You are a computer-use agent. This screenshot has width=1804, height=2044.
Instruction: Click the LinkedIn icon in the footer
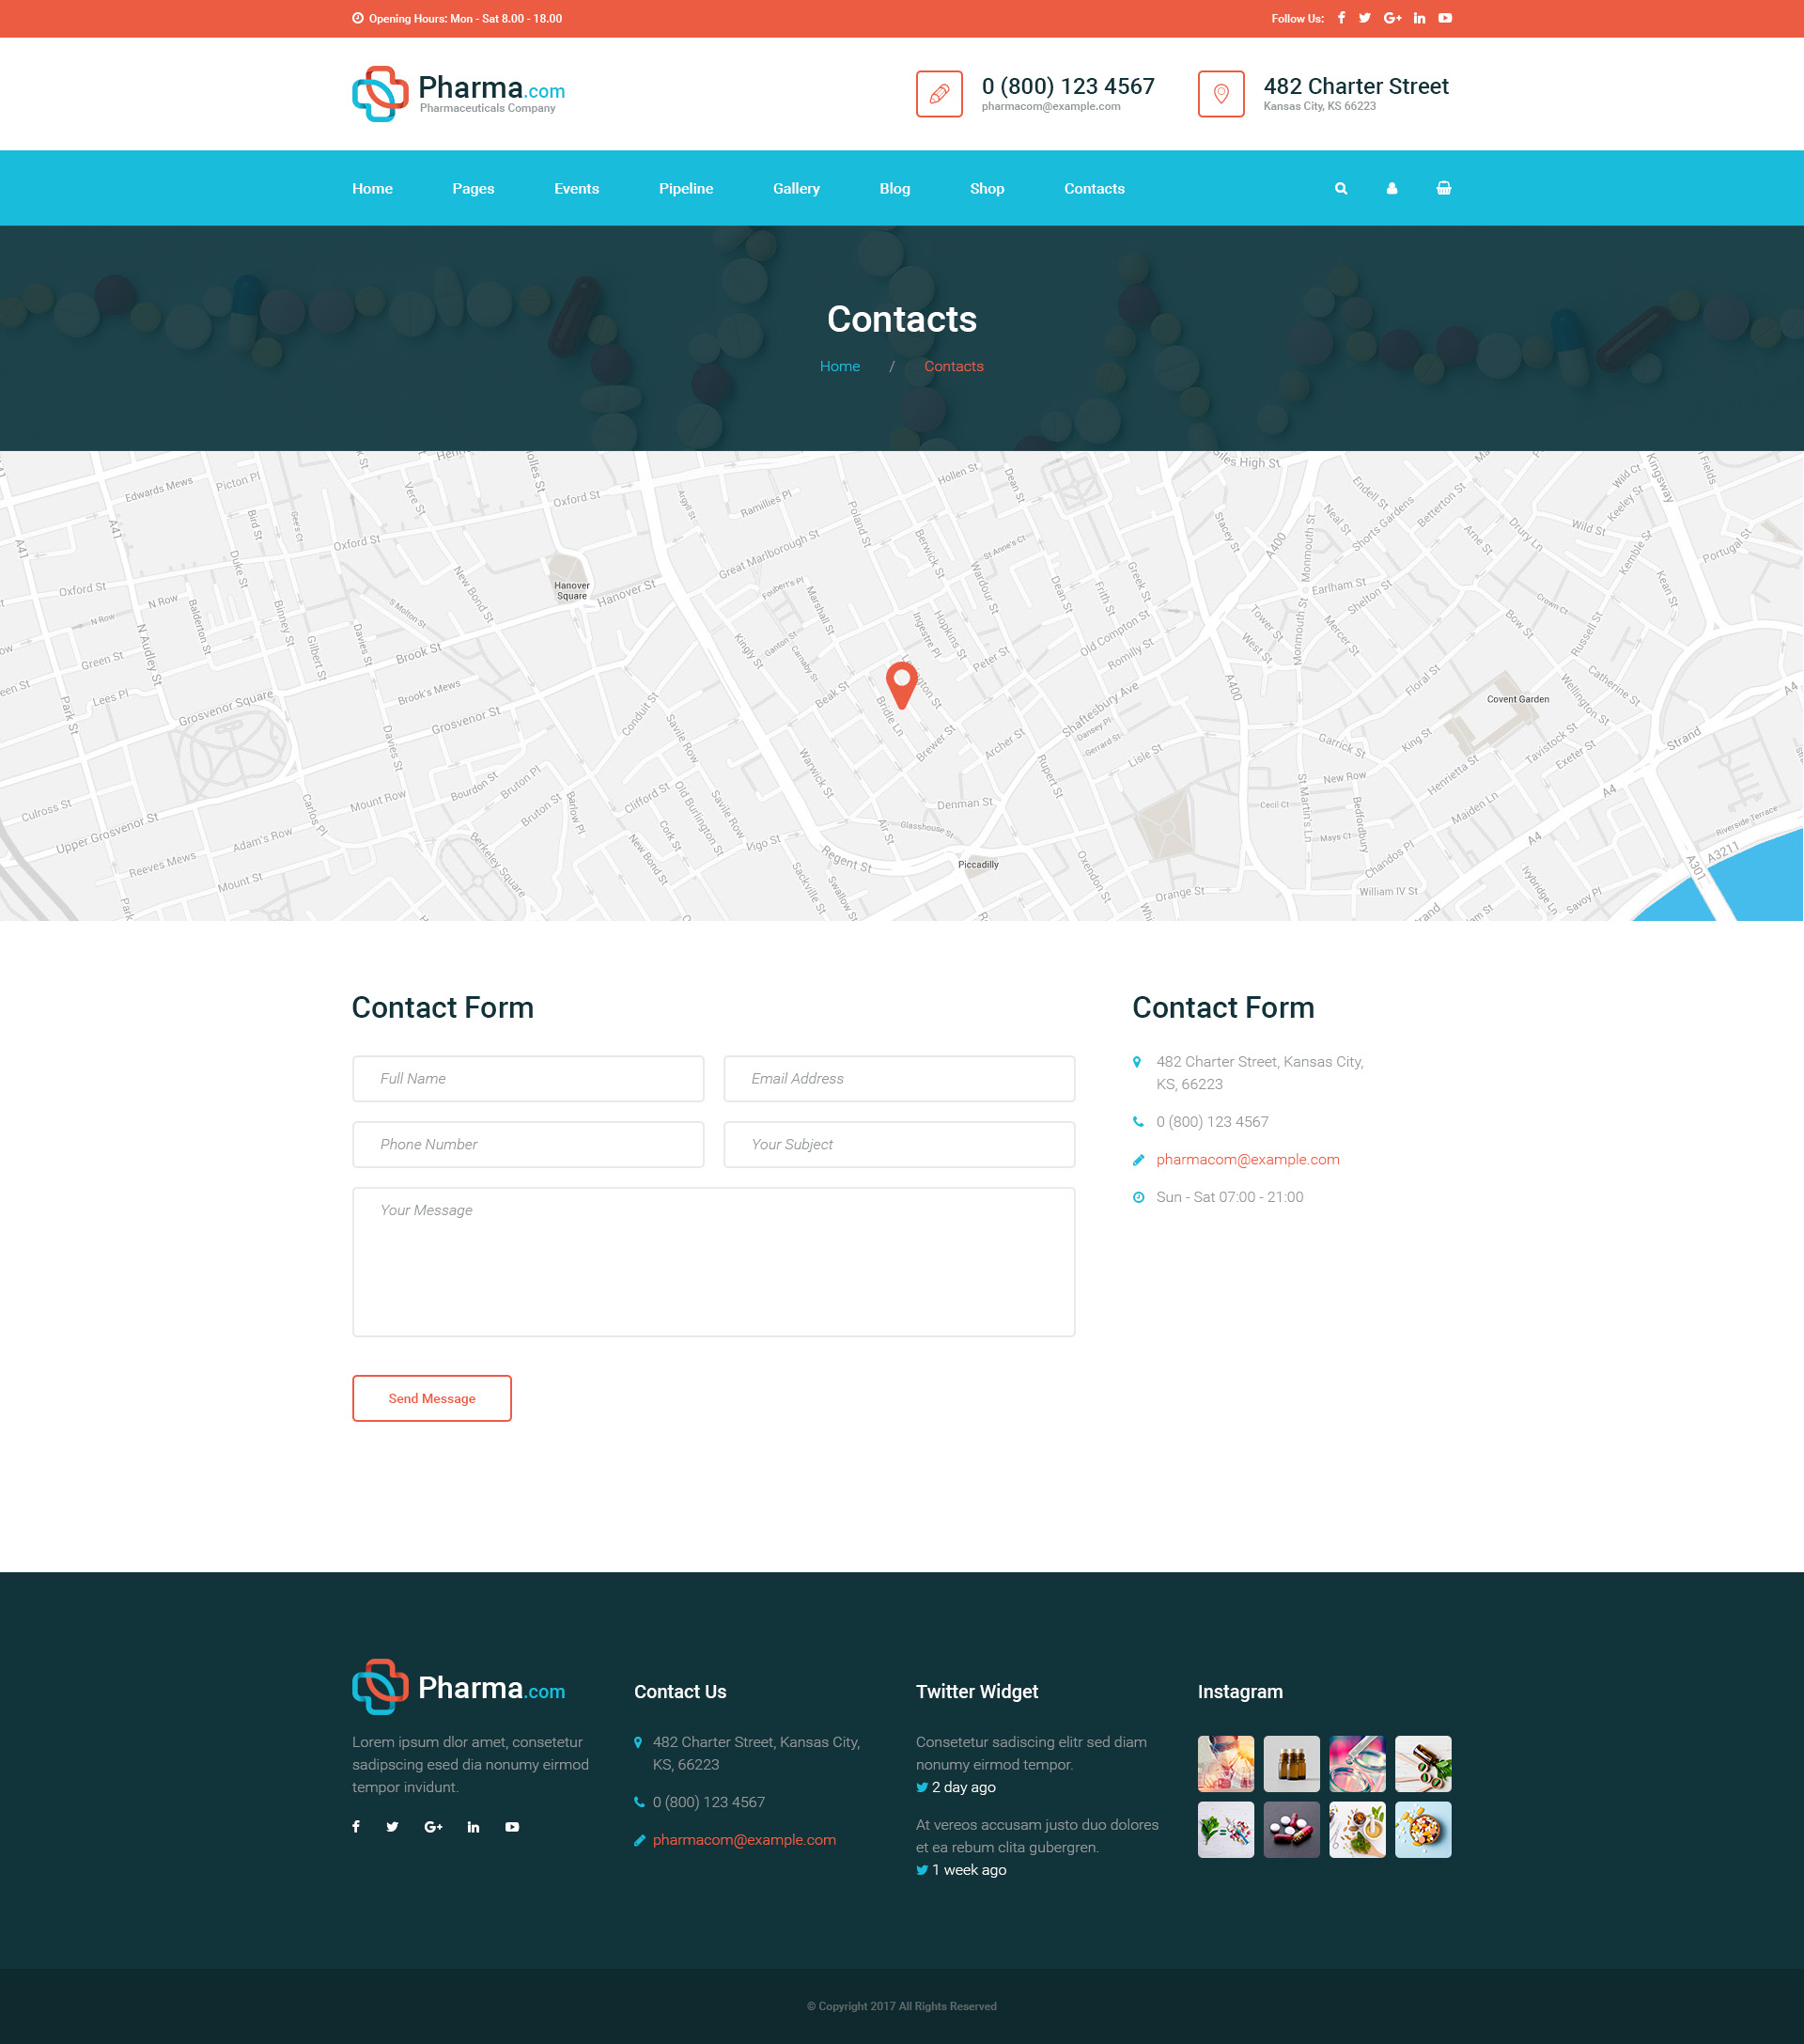coord(473,1827)
